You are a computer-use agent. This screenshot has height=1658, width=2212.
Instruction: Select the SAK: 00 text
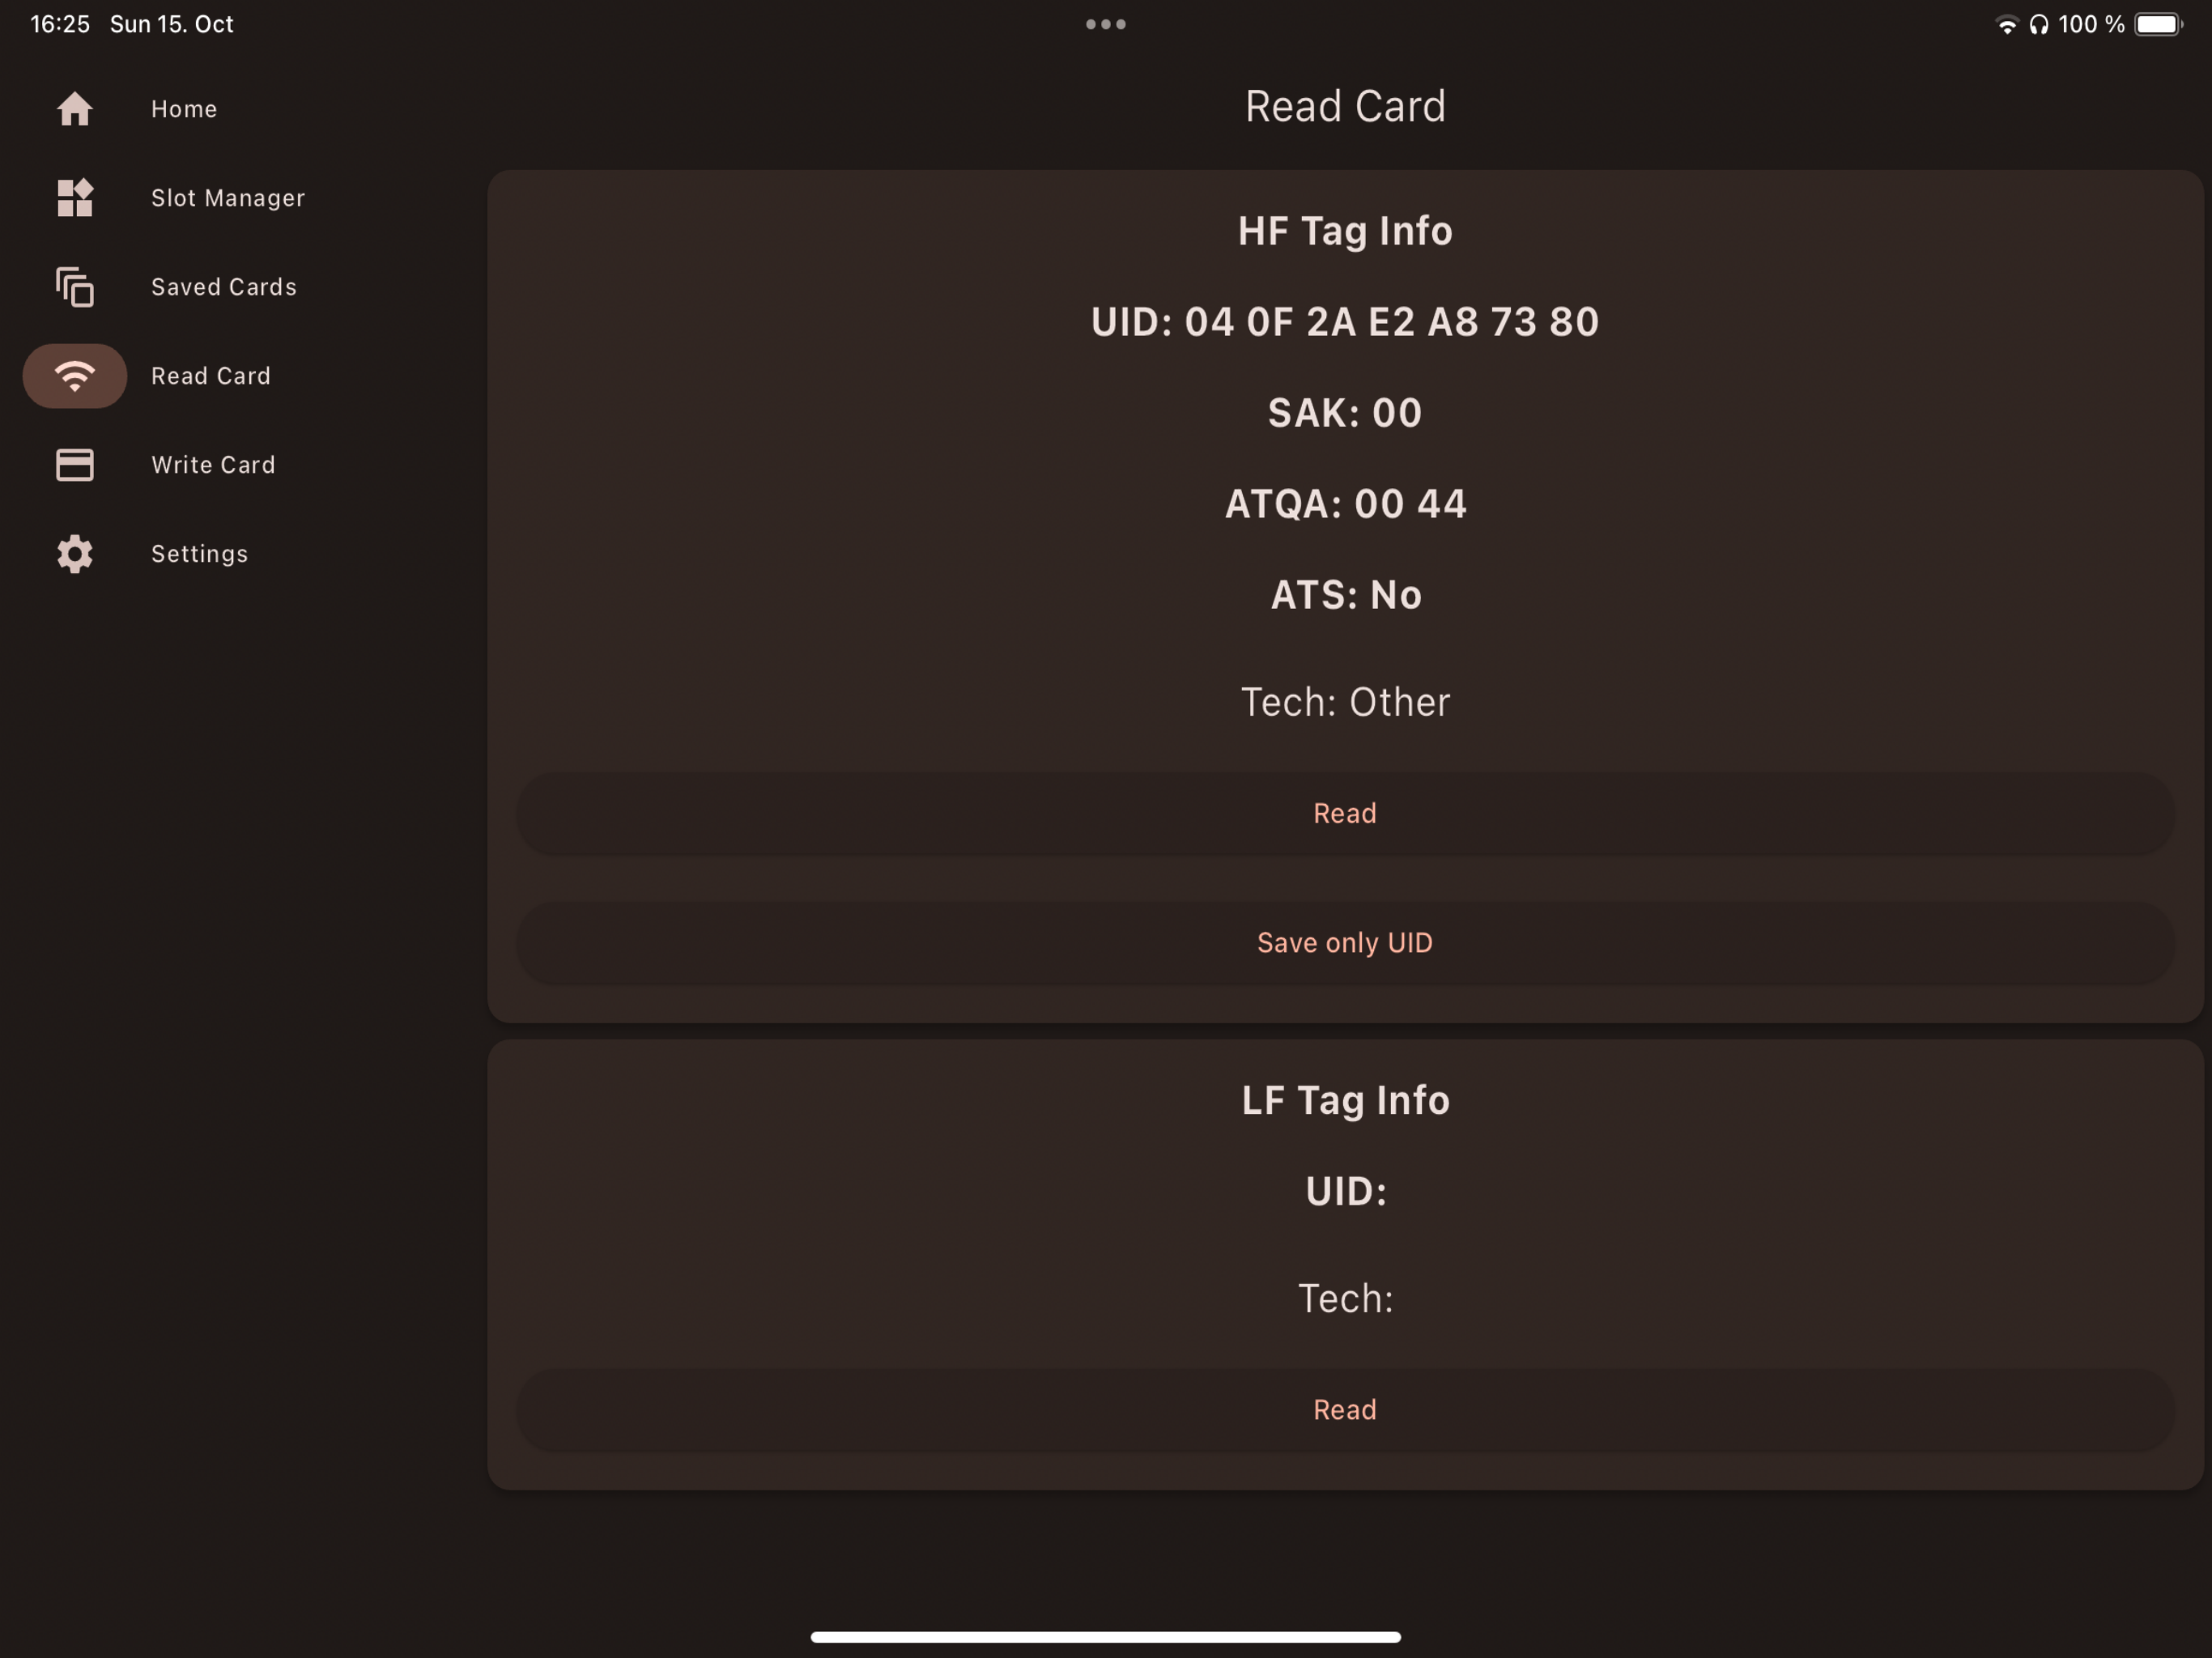point(1345,413)
